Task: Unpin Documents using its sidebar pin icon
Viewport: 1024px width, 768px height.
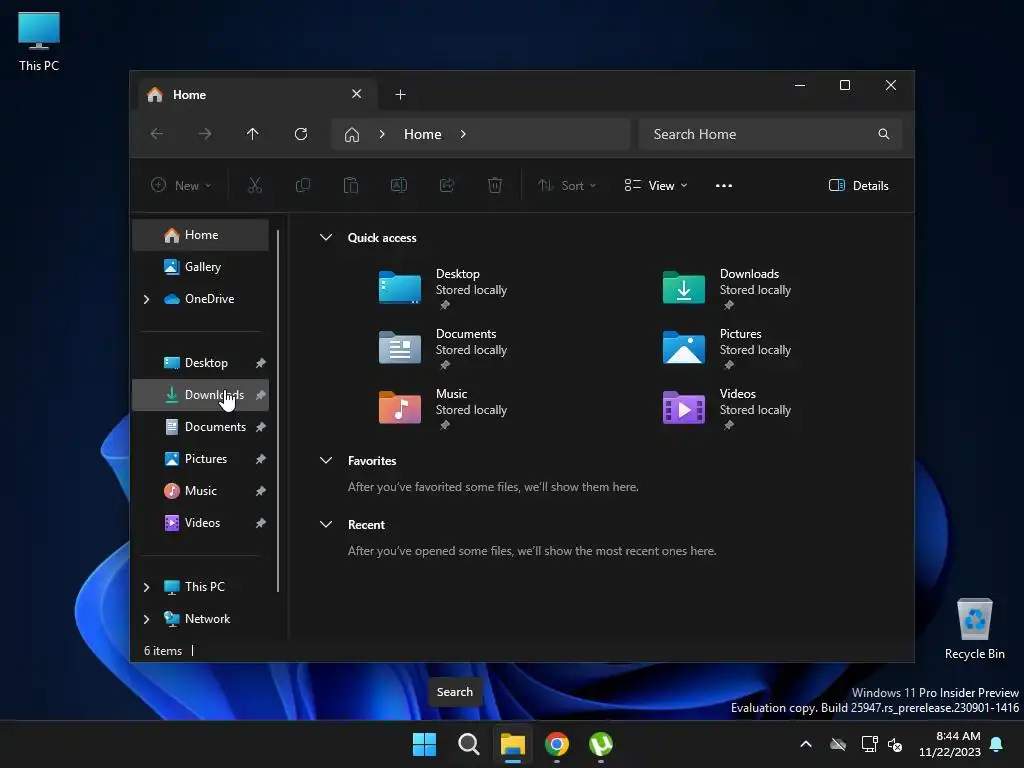Action: coord(260,427)
